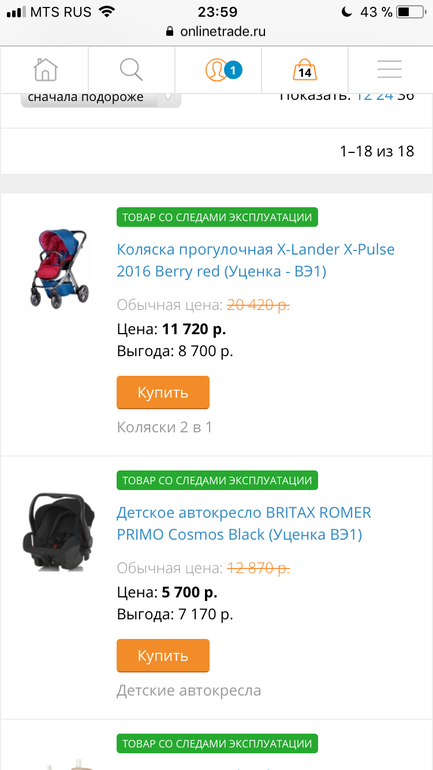The width and height of the screenshot is (433, 770).
Task: Buy the X-Lander X-Pulse stroller
Action: point(163,392)
